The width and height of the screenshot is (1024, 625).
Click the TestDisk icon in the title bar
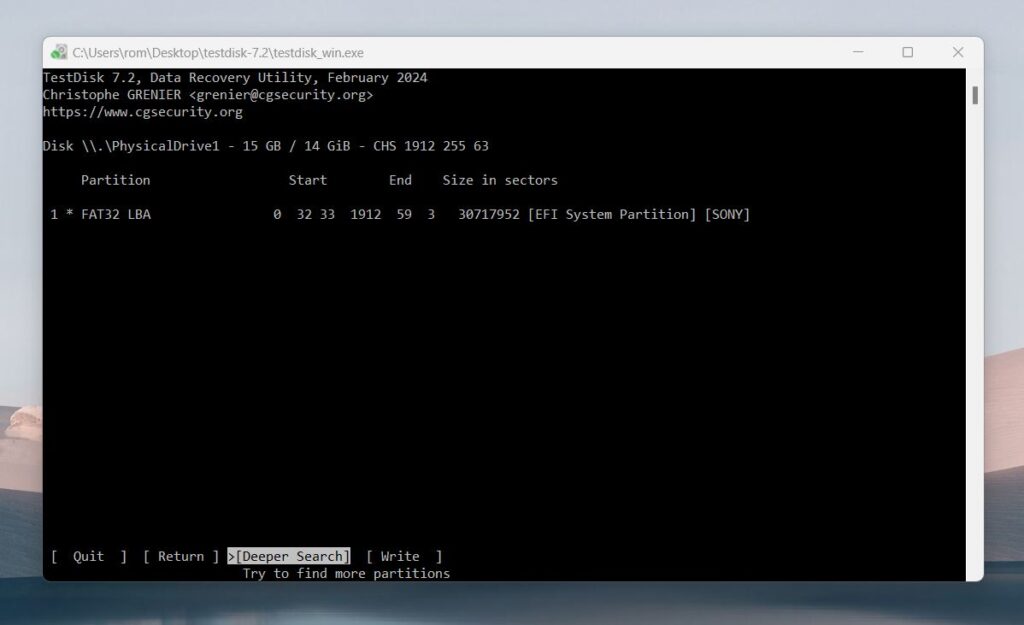(59, 52)
